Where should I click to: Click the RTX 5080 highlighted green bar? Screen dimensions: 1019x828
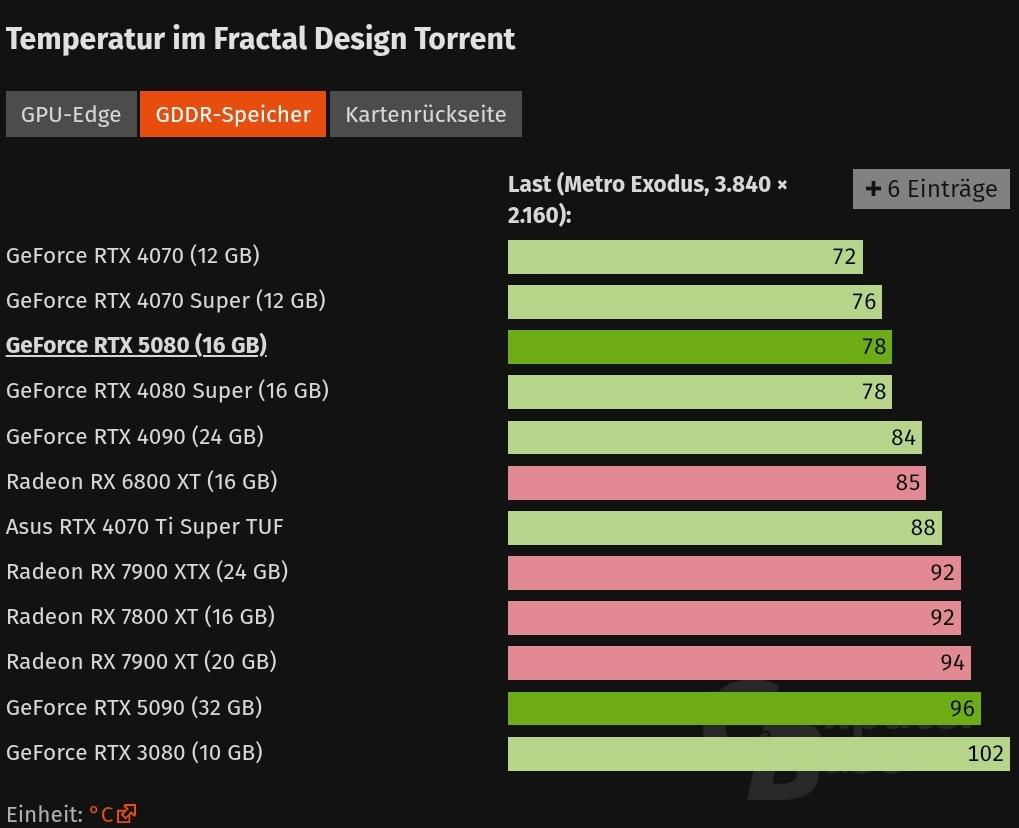699,347
